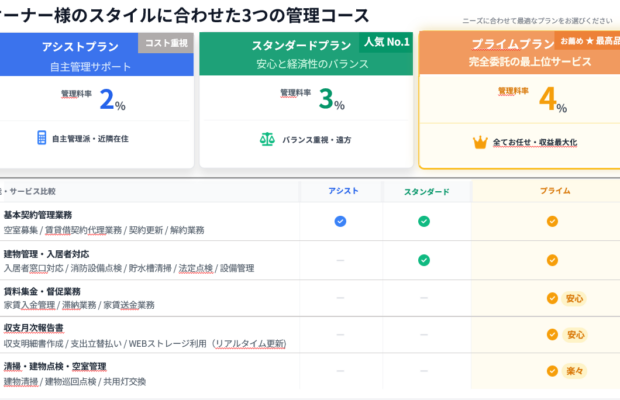
Task: Click the 基本契約管理業務 row title
Action: tap(38, 215)
